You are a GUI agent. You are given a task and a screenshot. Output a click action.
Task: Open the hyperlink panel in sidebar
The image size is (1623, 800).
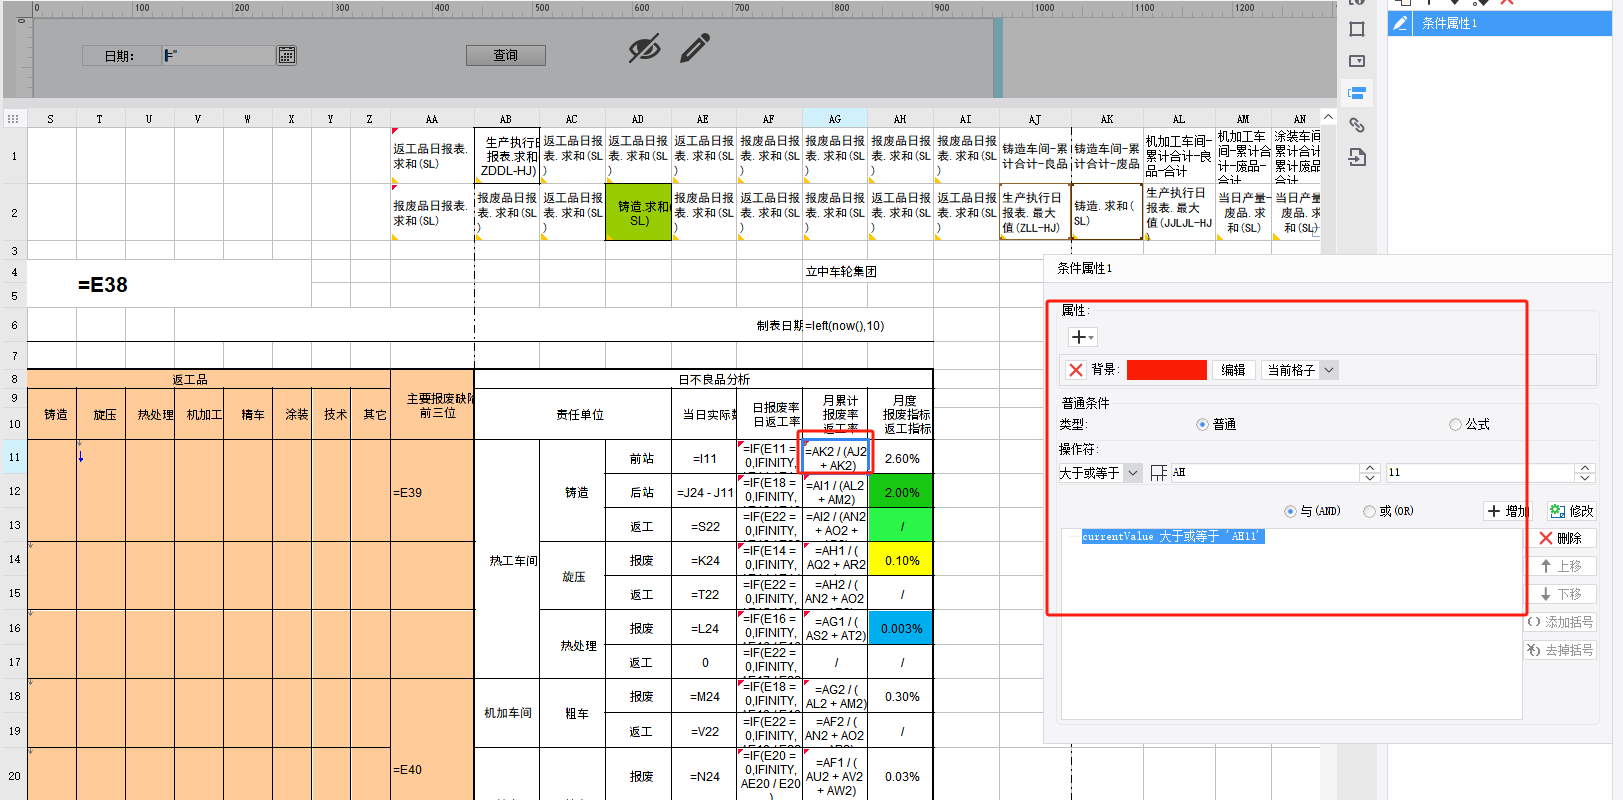coord(1357,125)
